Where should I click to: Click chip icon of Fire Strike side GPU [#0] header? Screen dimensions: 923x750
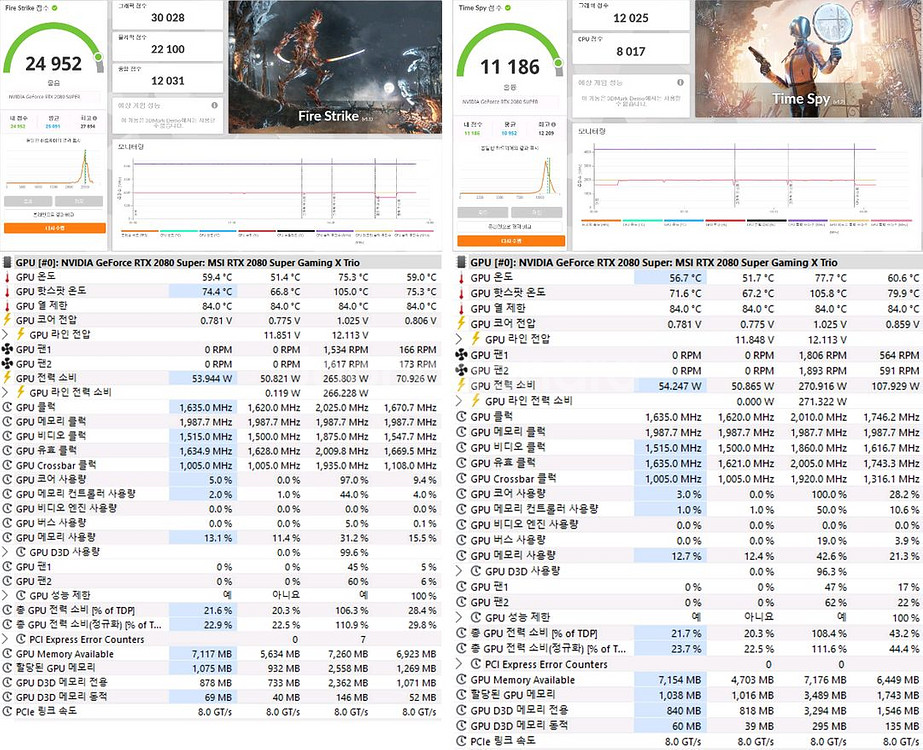click(x=7, y=263)
